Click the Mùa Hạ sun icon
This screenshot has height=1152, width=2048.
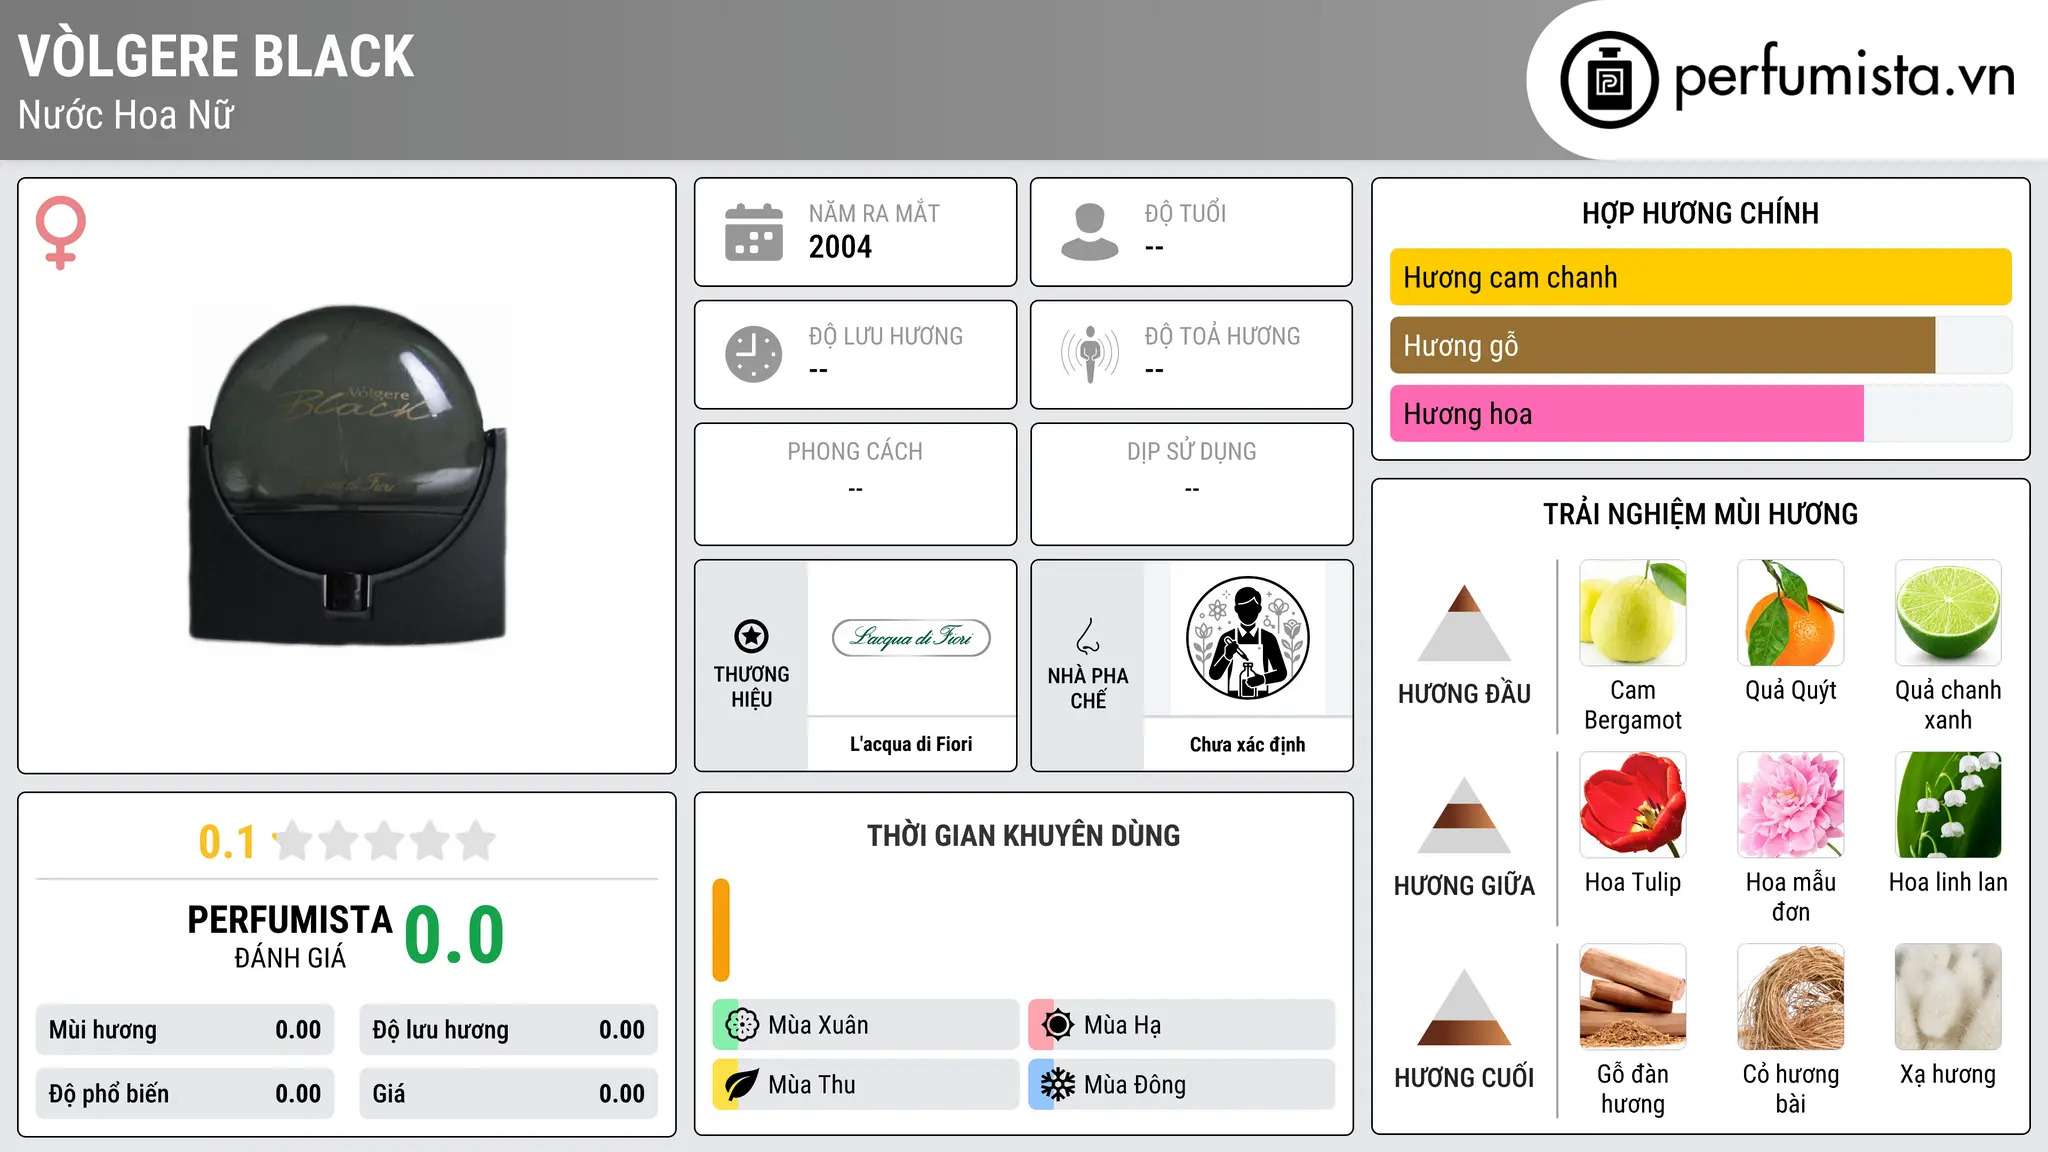[1058, 1025]
